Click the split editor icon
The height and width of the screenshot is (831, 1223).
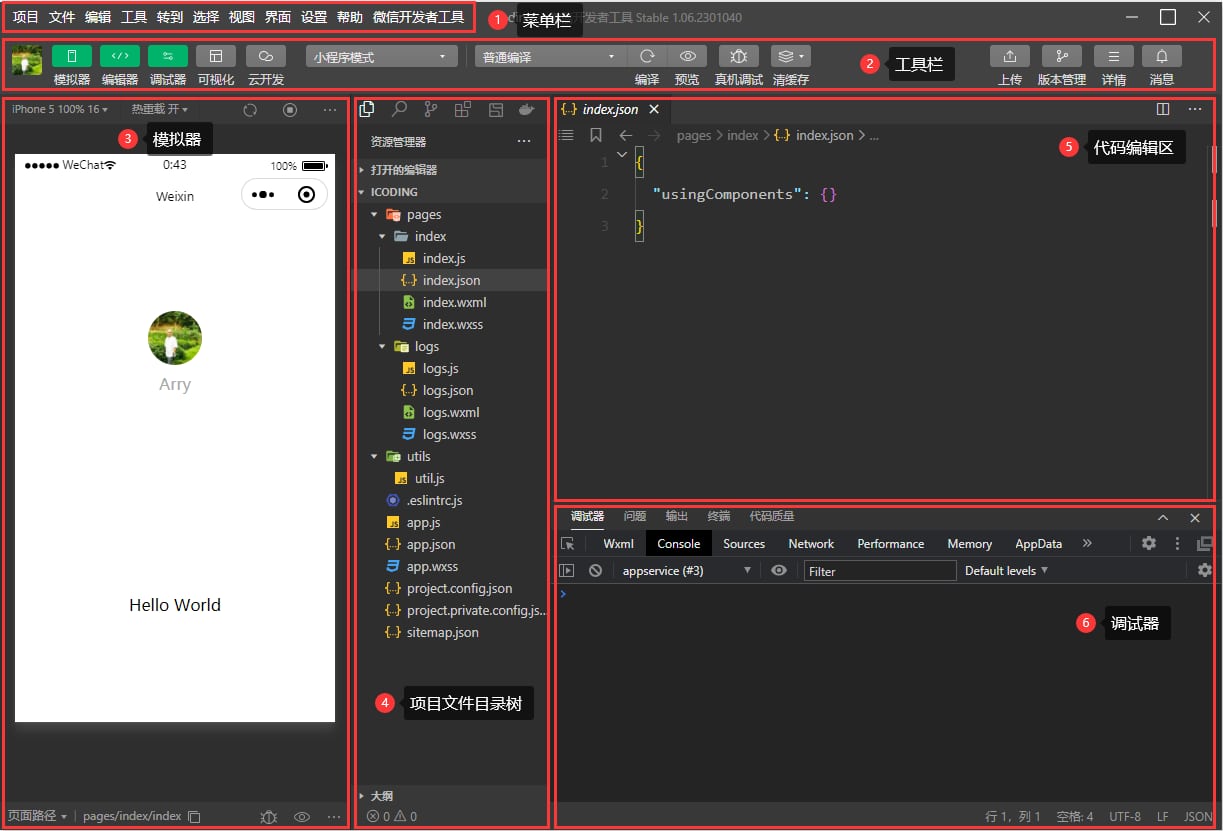1163,109
